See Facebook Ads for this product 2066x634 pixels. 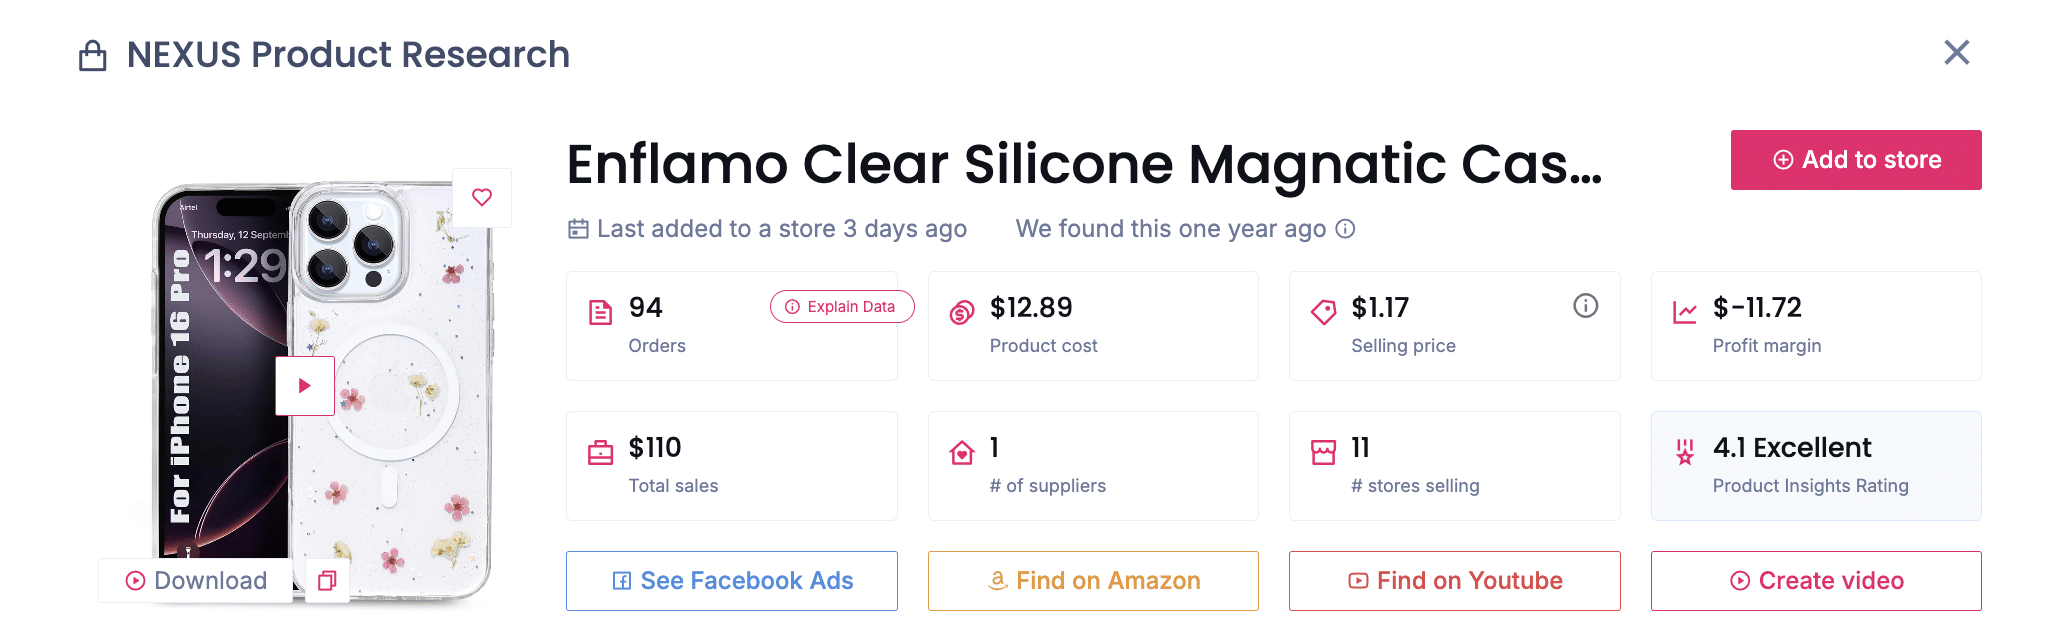[731, 581]
